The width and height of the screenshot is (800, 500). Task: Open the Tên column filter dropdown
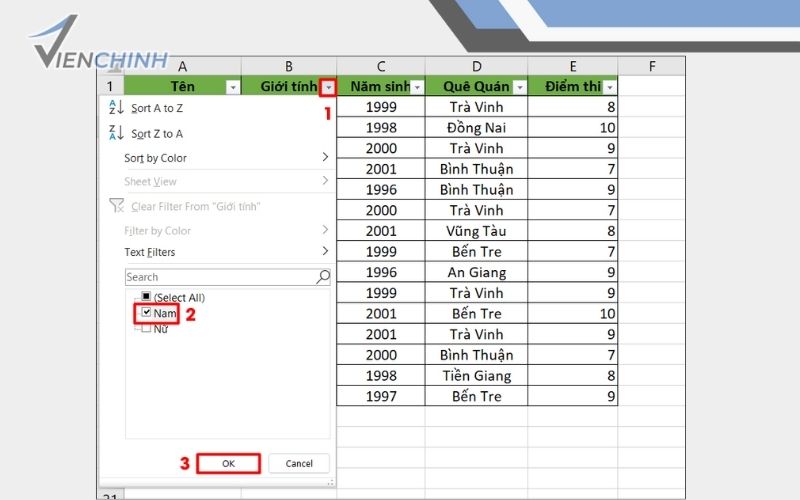[233, 88]
